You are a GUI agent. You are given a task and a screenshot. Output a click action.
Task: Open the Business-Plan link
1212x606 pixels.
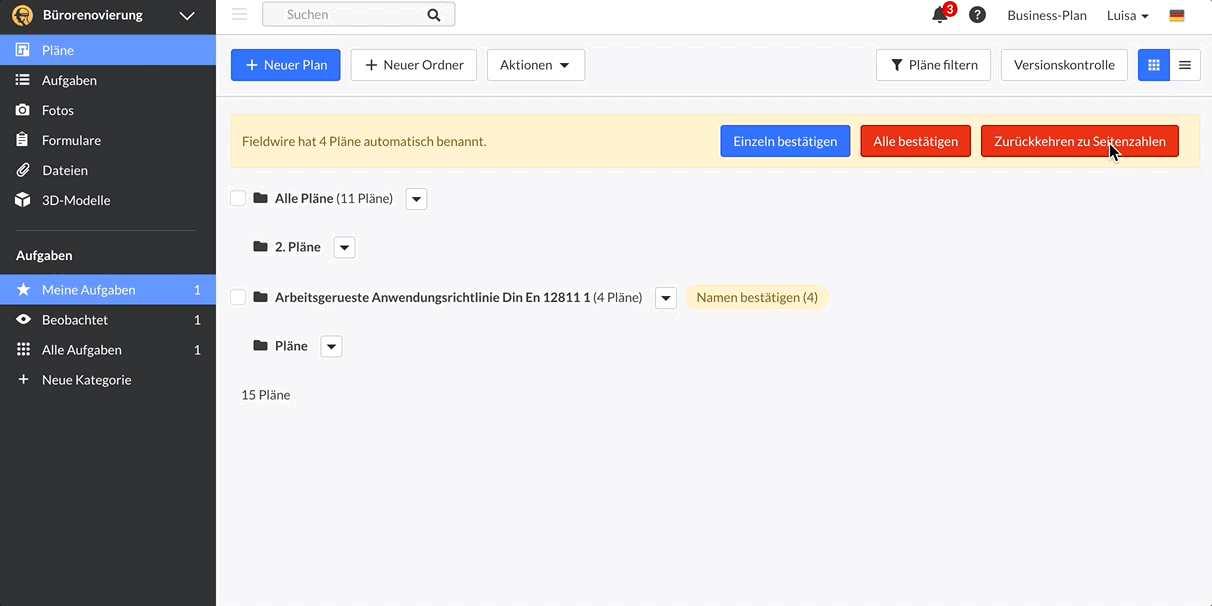(x=1047, y=15)
